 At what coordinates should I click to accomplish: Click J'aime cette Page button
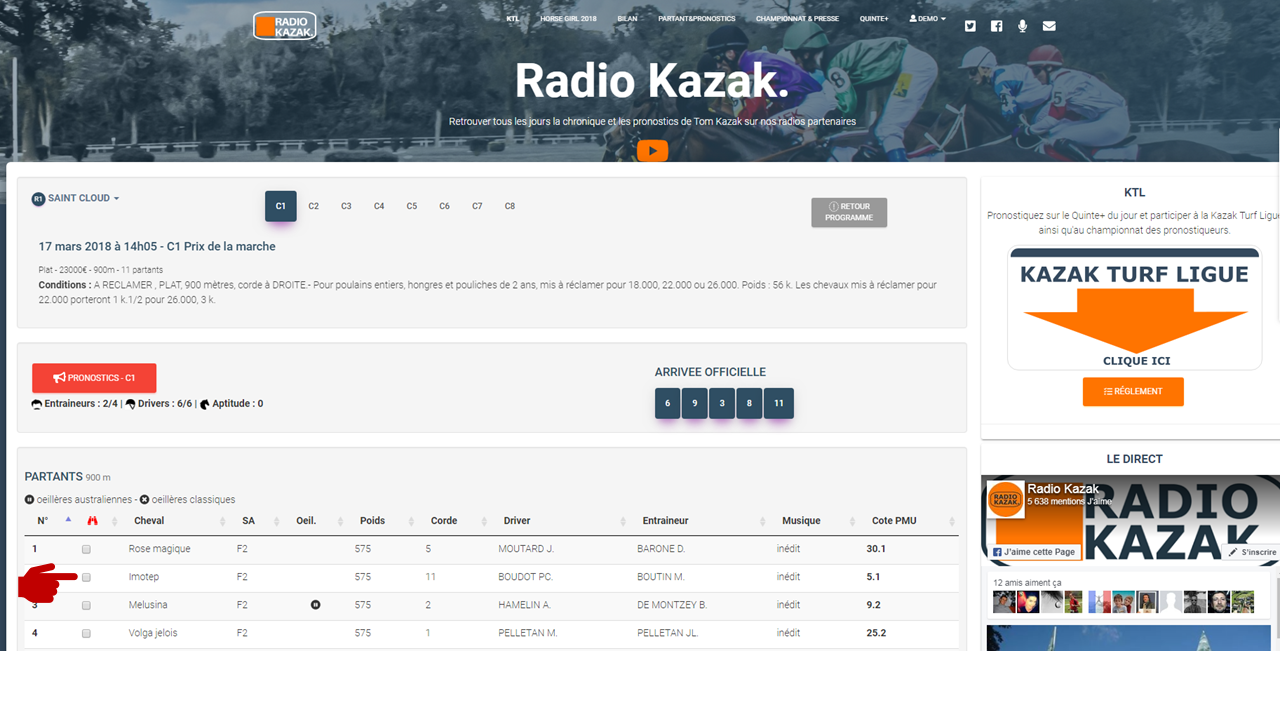click(x=1035, y=552)
